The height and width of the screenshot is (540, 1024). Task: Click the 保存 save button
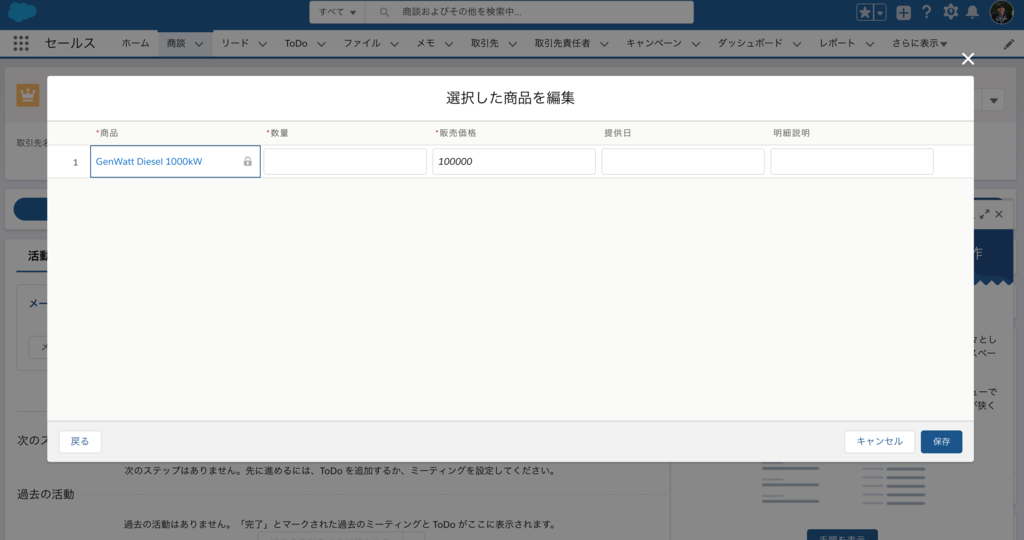click(942, 441)
